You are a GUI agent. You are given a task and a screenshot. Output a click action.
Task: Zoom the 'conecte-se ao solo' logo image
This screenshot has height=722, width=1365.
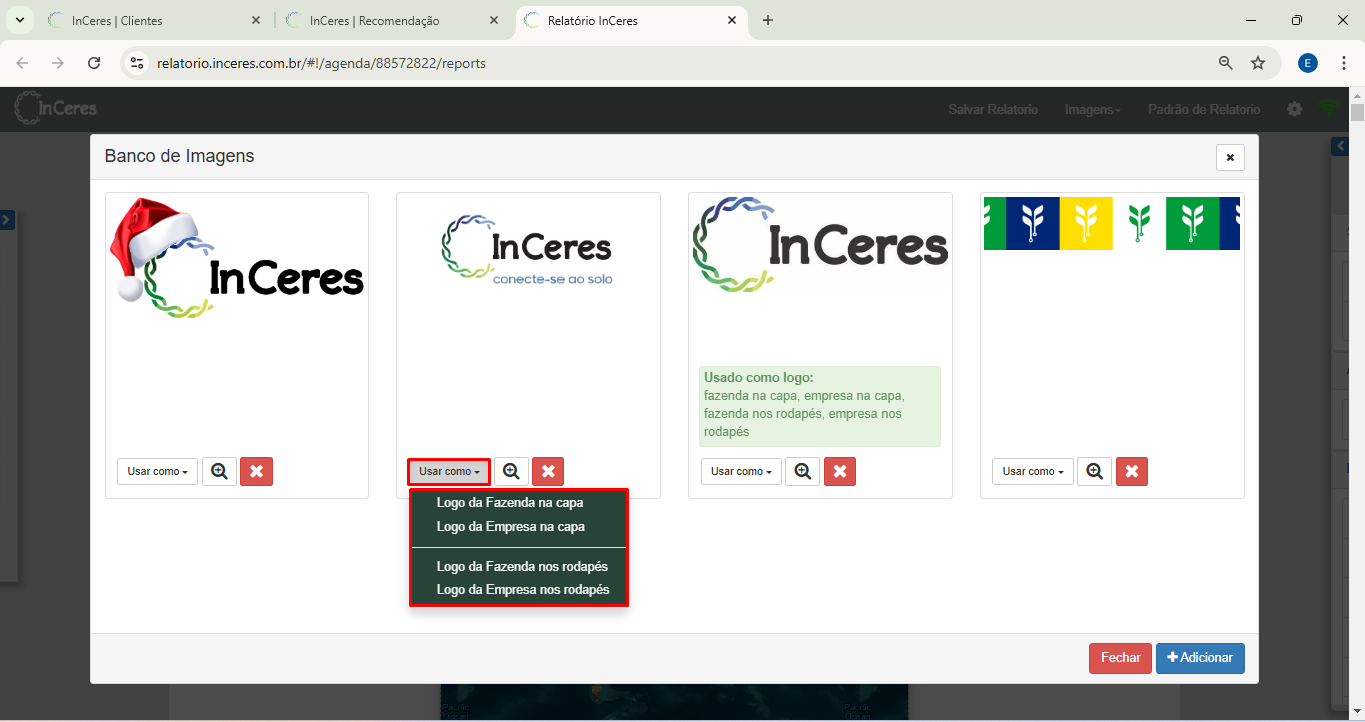[511, 471]
